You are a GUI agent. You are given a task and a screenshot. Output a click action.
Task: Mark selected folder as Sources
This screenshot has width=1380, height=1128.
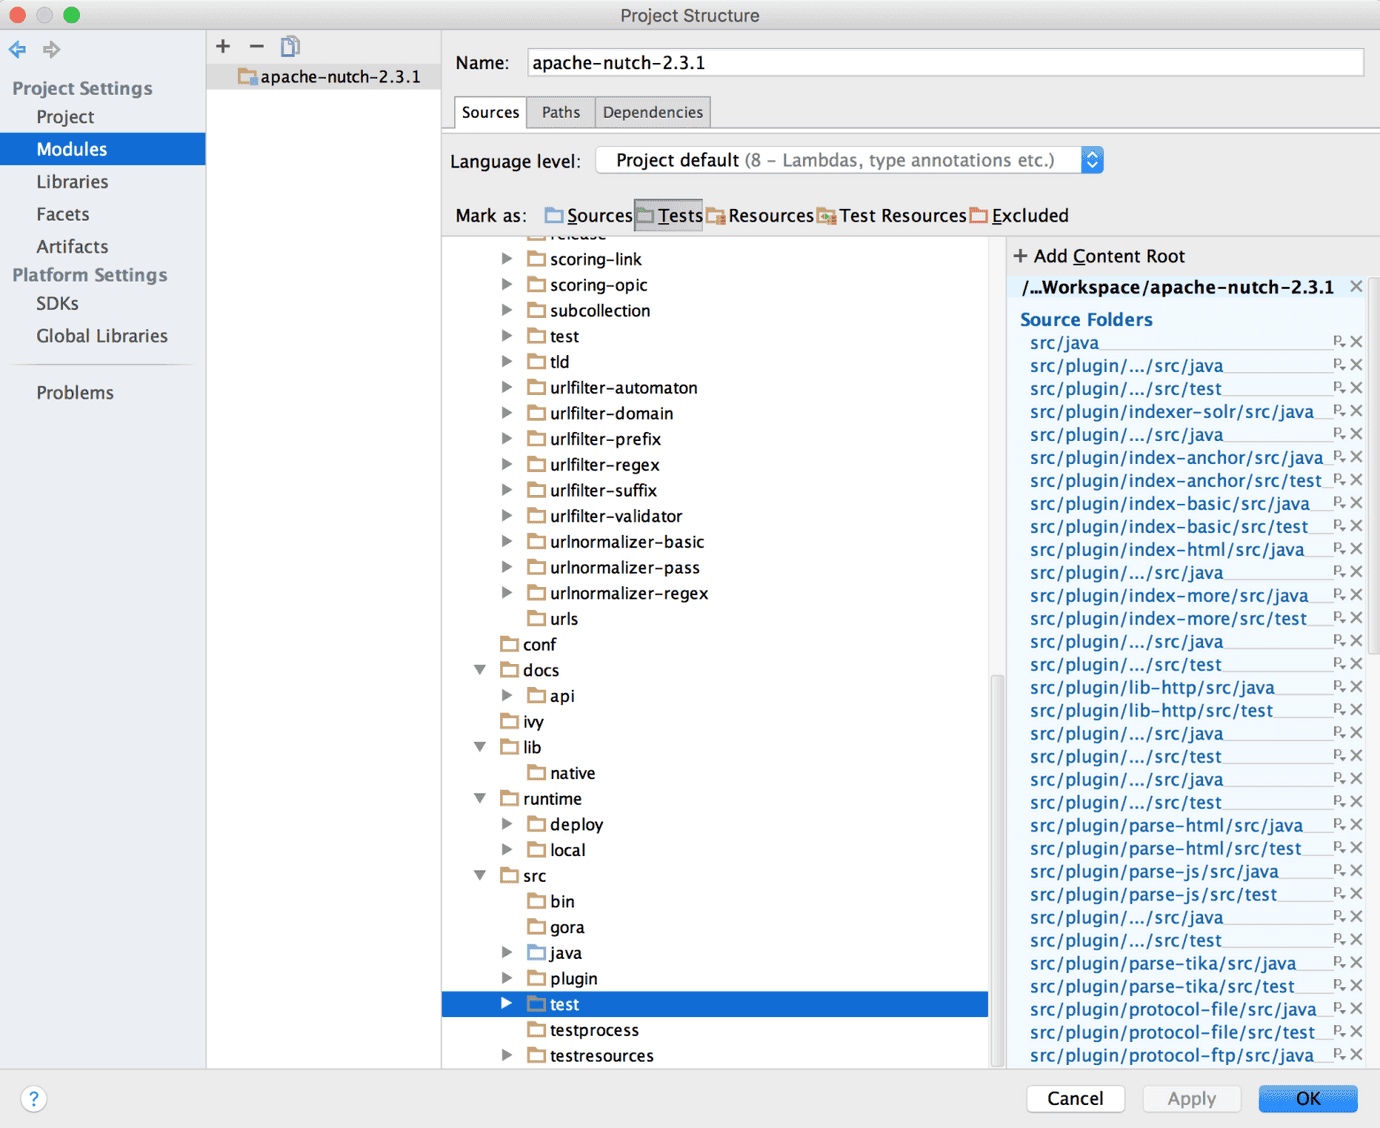pyautogui.click(x=588, y=216)
